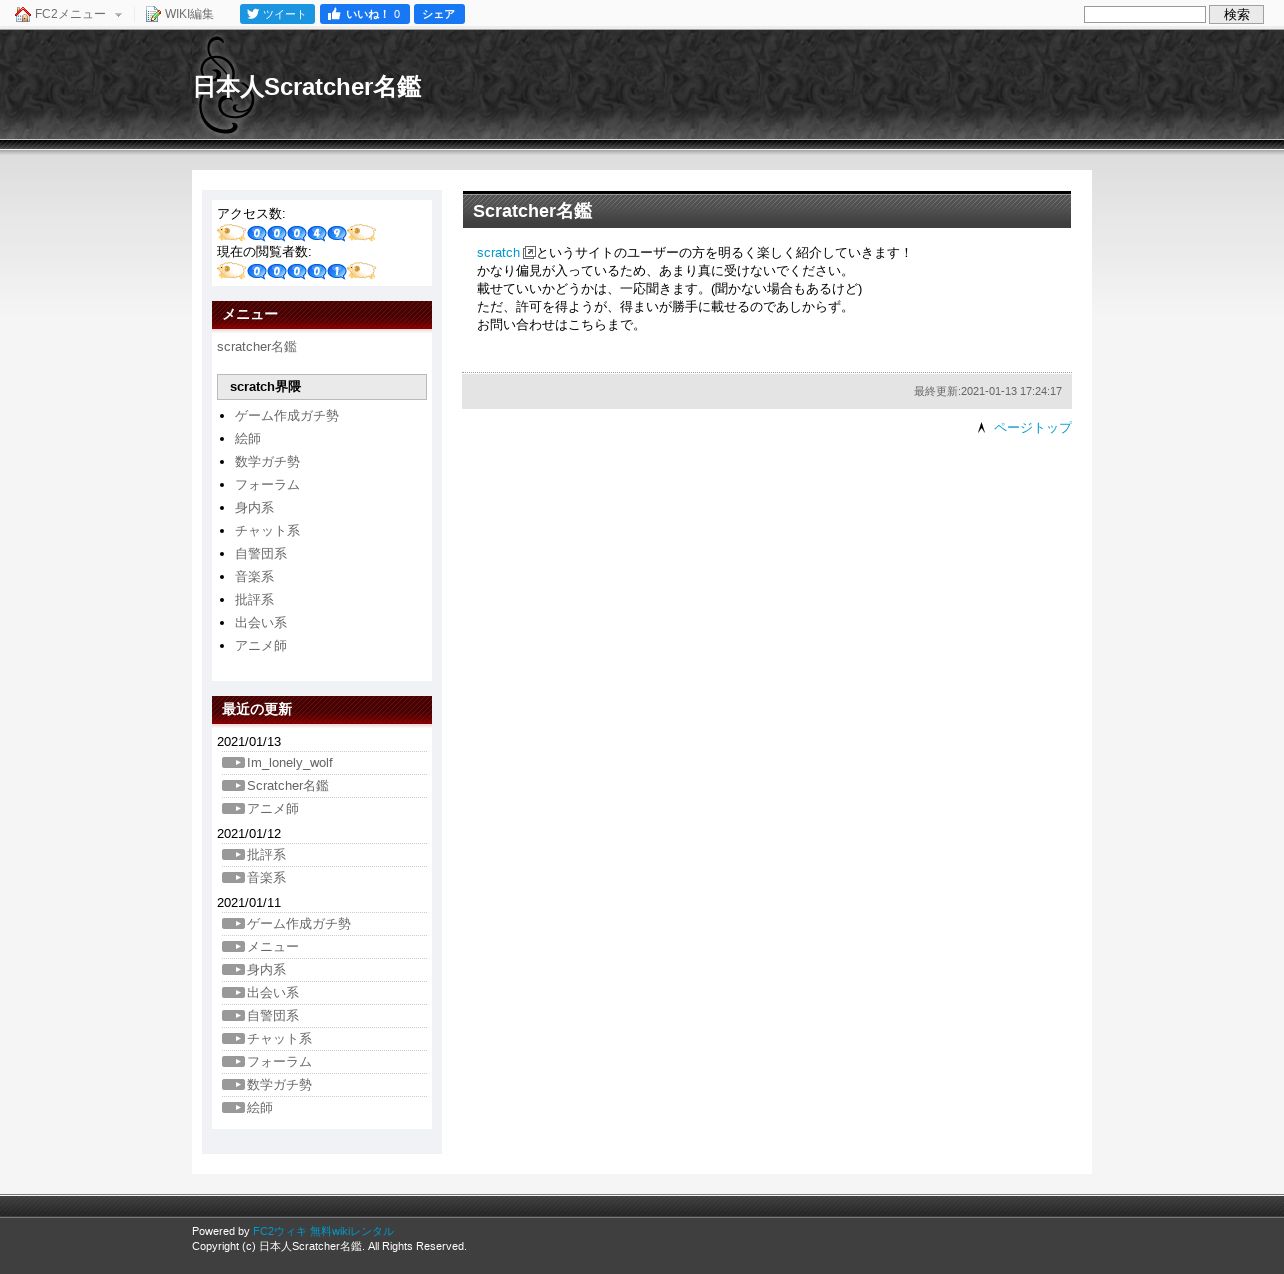Click the 検索 button
1284x1274 pixels.
[1236, 14]
